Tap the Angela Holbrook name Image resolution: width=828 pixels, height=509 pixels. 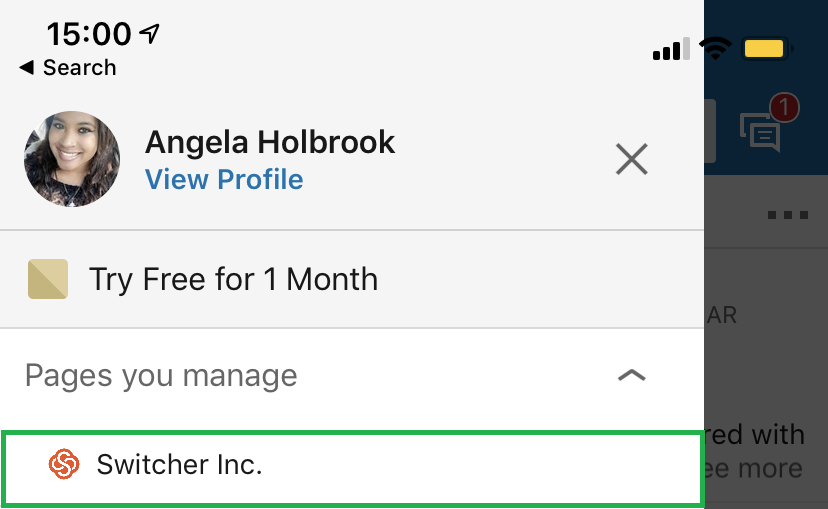pyautogui.click(x=270, y=142)
